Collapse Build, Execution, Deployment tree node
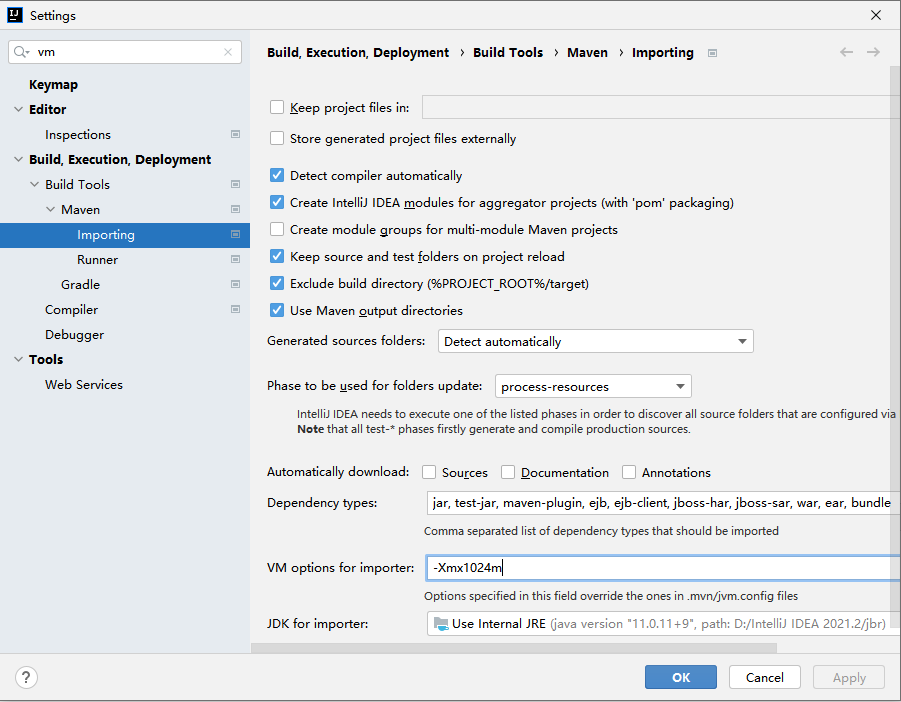This screenshot has width=901, height=702. 18,159
